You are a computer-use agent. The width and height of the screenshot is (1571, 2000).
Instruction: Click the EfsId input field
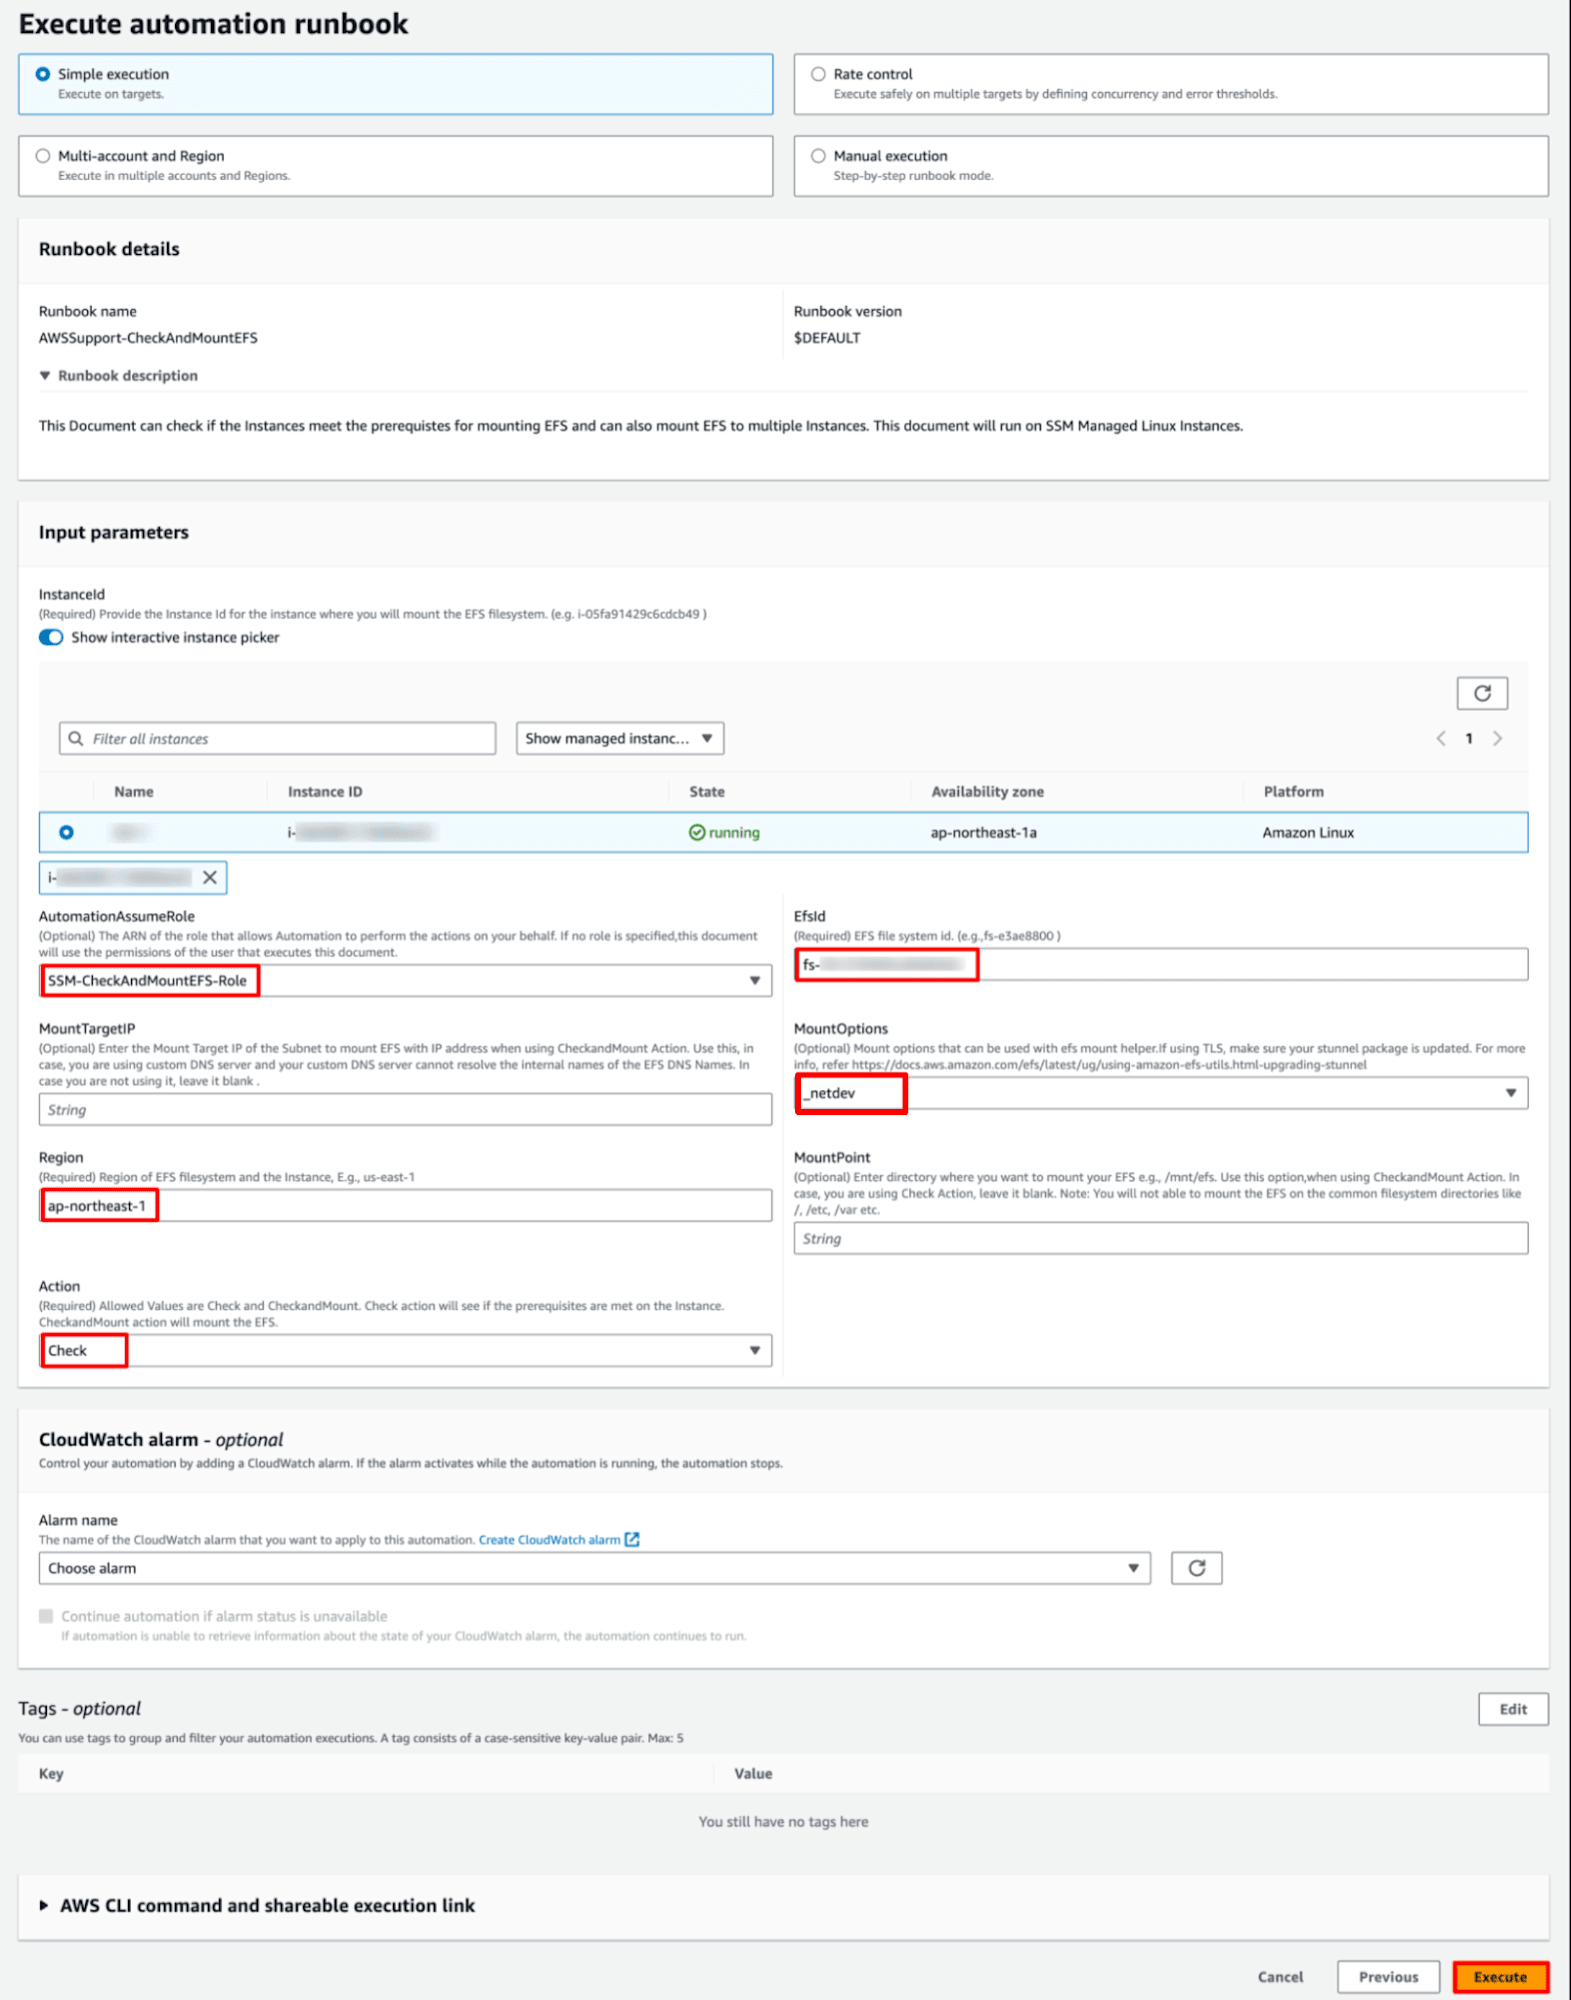pyautogui.click(x=1161, y=965)
